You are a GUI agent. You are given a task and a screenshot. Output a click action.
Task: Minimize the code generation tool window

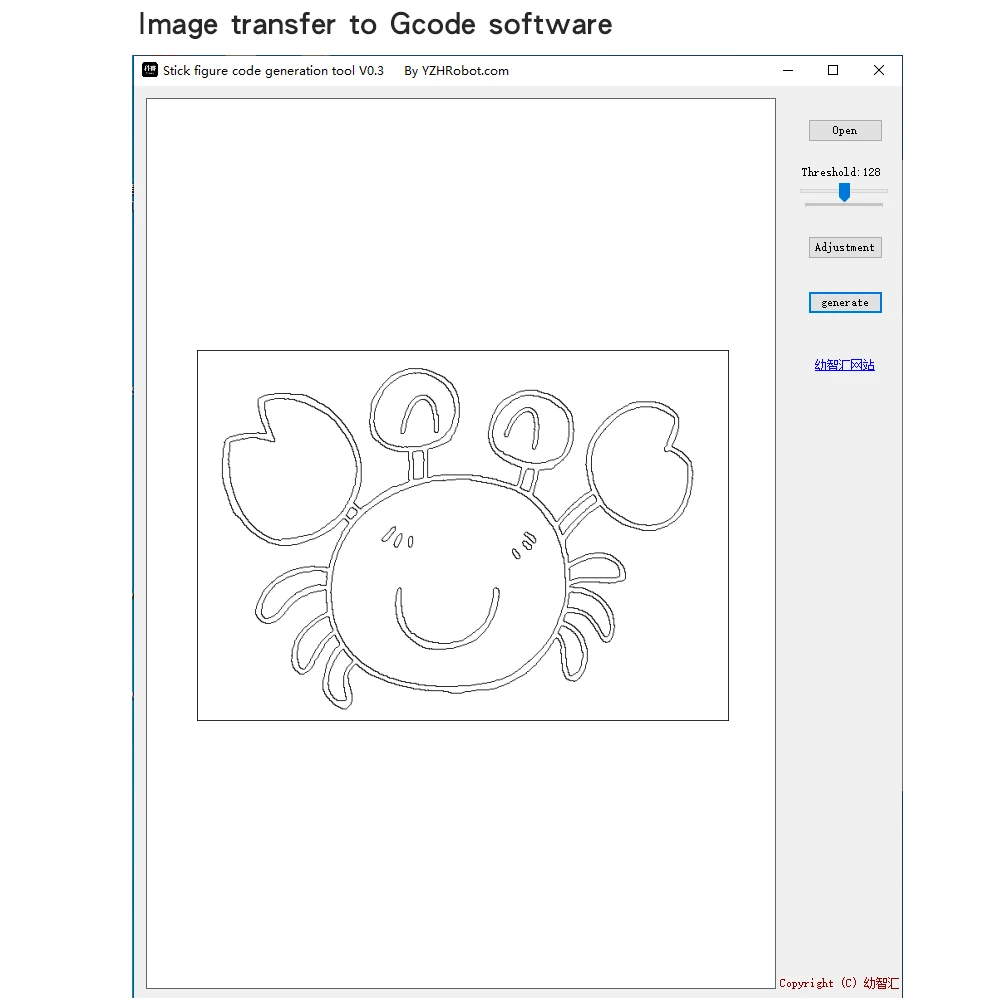tap(789, 70)
